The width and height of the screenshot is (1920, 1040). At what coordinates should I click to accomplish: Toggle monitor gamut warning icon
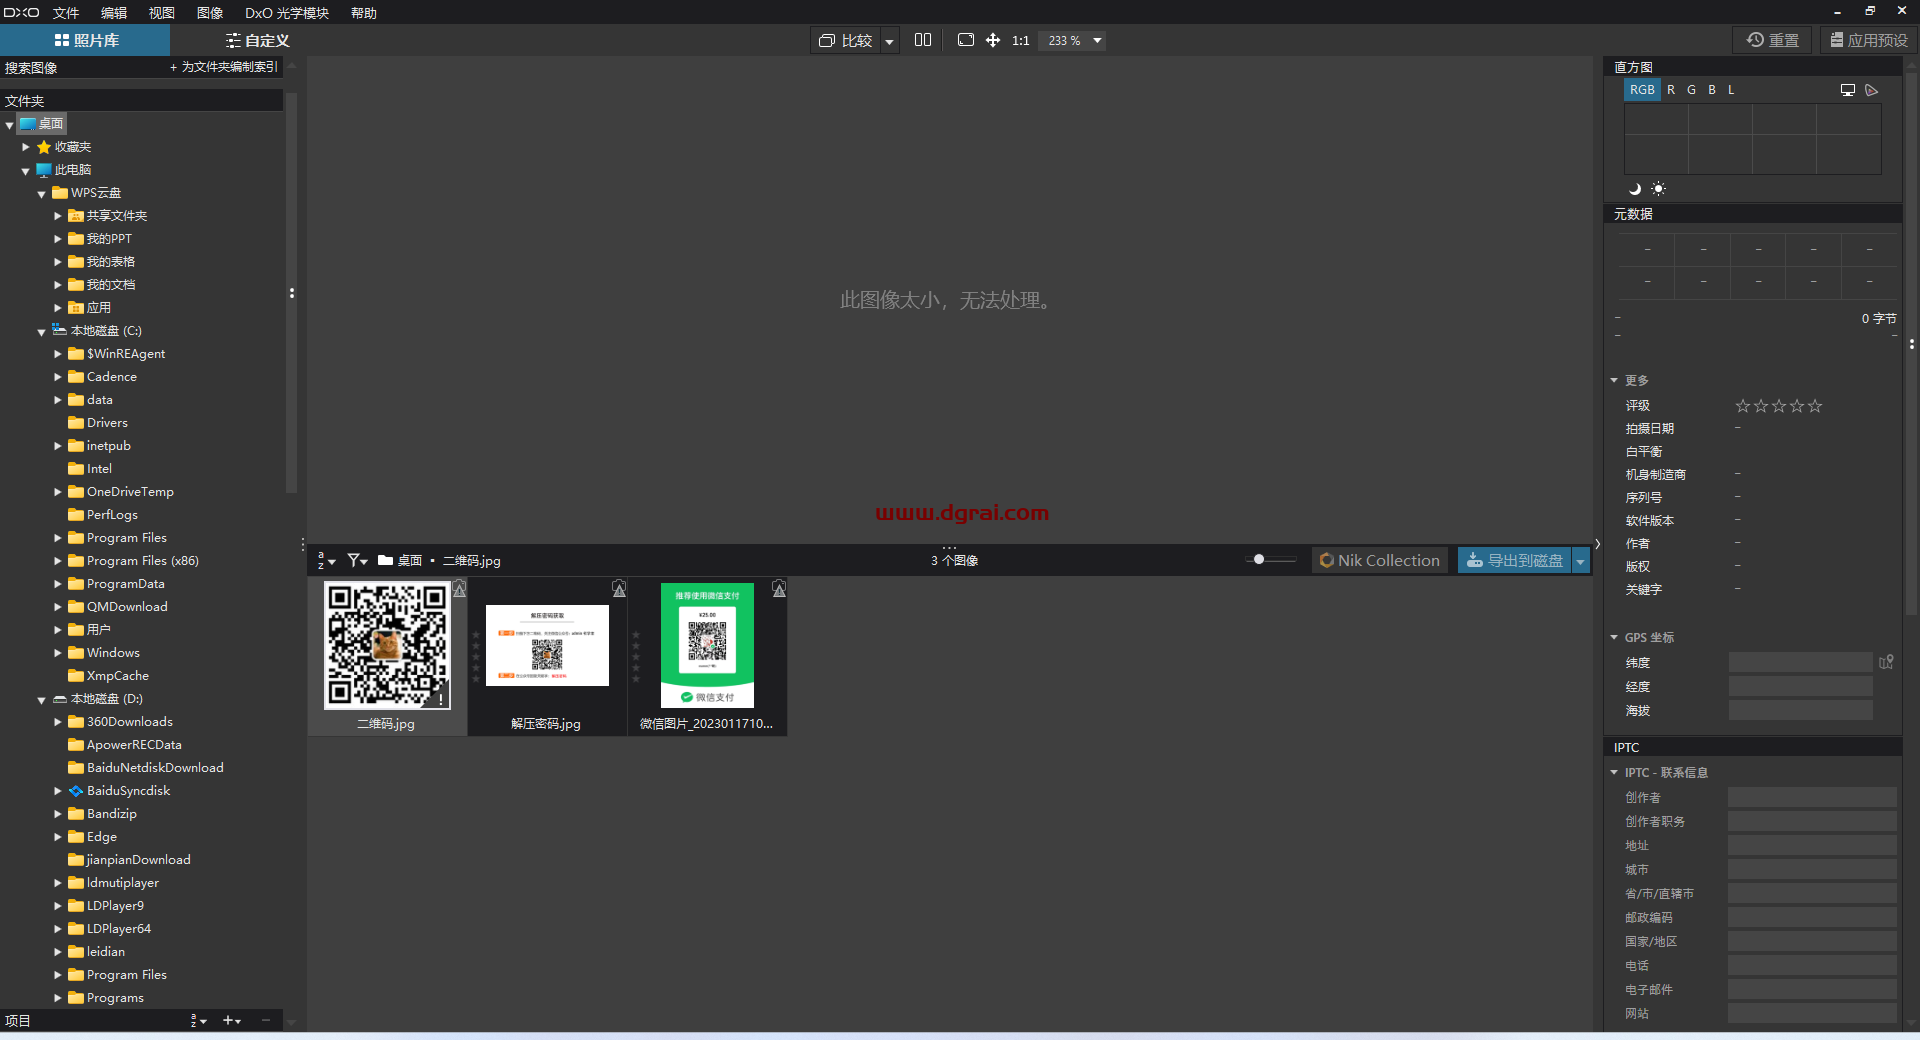pyautogui.click(x=1848, y=90)
